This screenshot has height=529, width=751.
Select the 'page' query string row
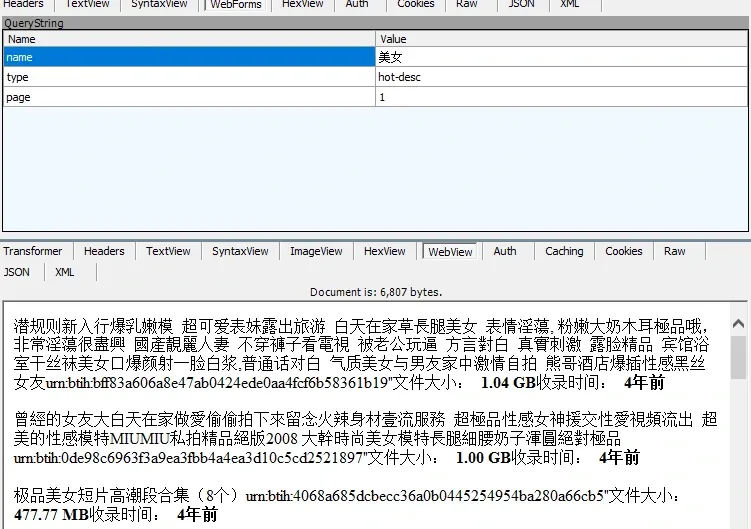click(x=375, y=97)
